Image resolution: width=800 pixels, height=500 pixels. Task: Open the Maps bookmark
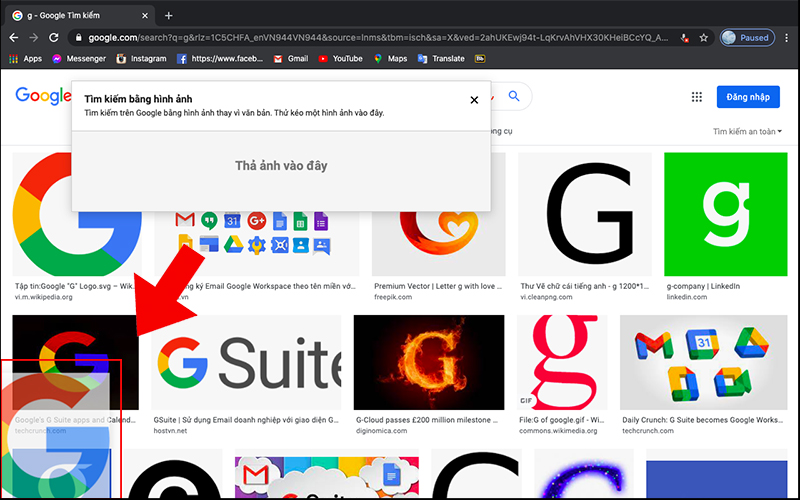[390, 59]
